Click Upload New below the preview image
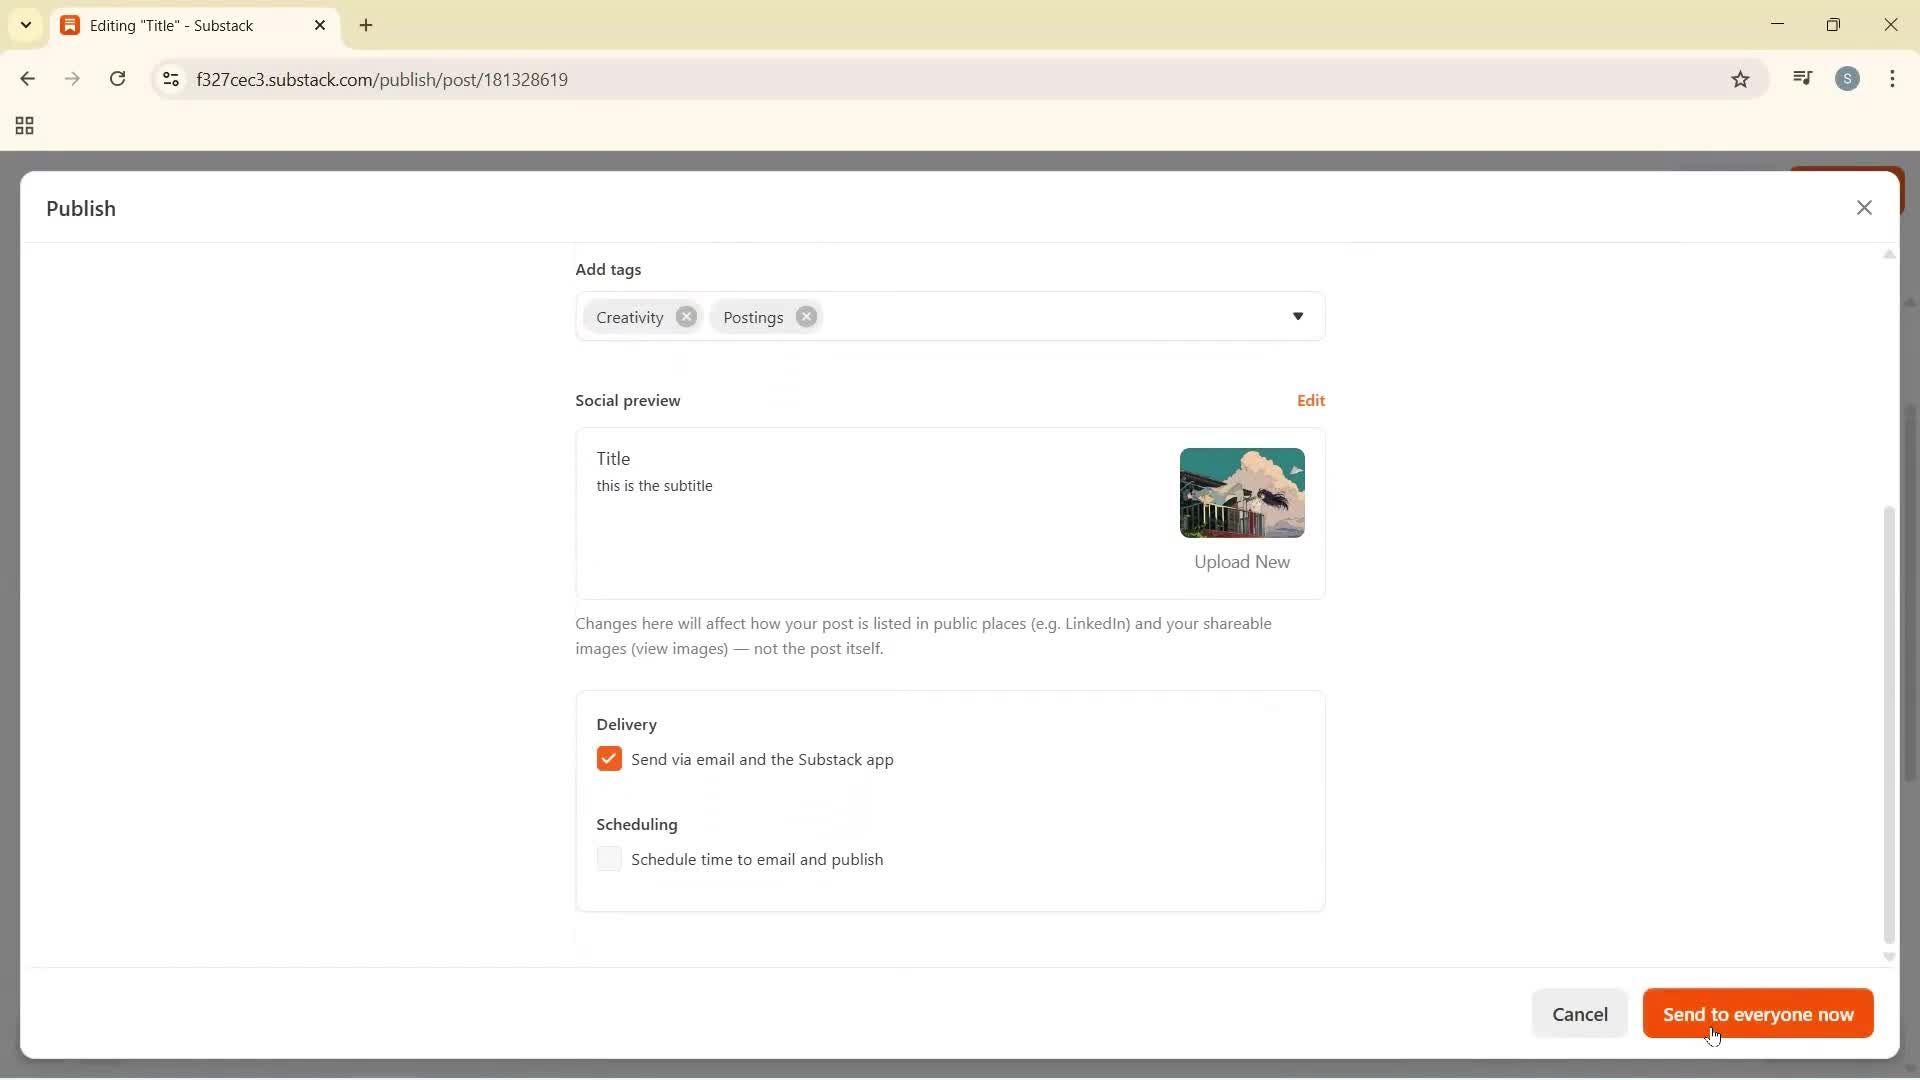Viewport: 1920px width, 1080px height. [1241, 561]
